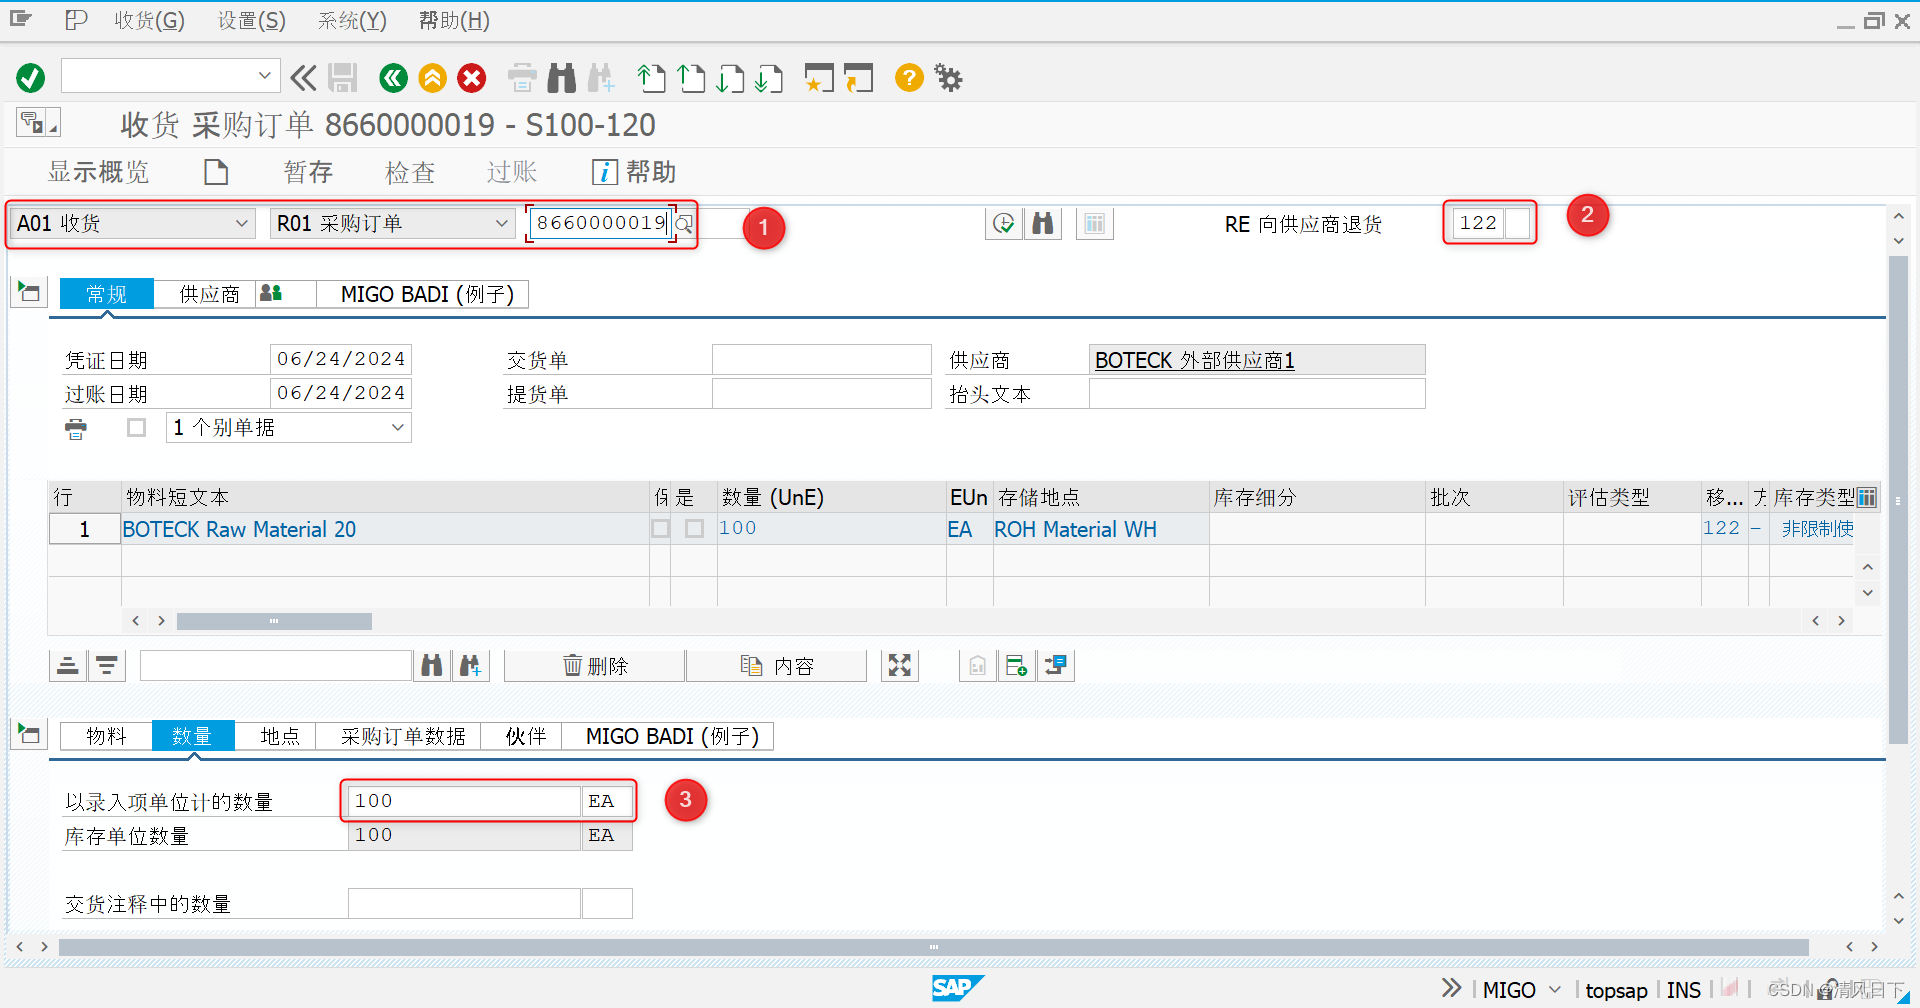This screenshot has height=1008, width=1920.
Task: Switch to the 物料 detail tab
Action: point(106,736)
